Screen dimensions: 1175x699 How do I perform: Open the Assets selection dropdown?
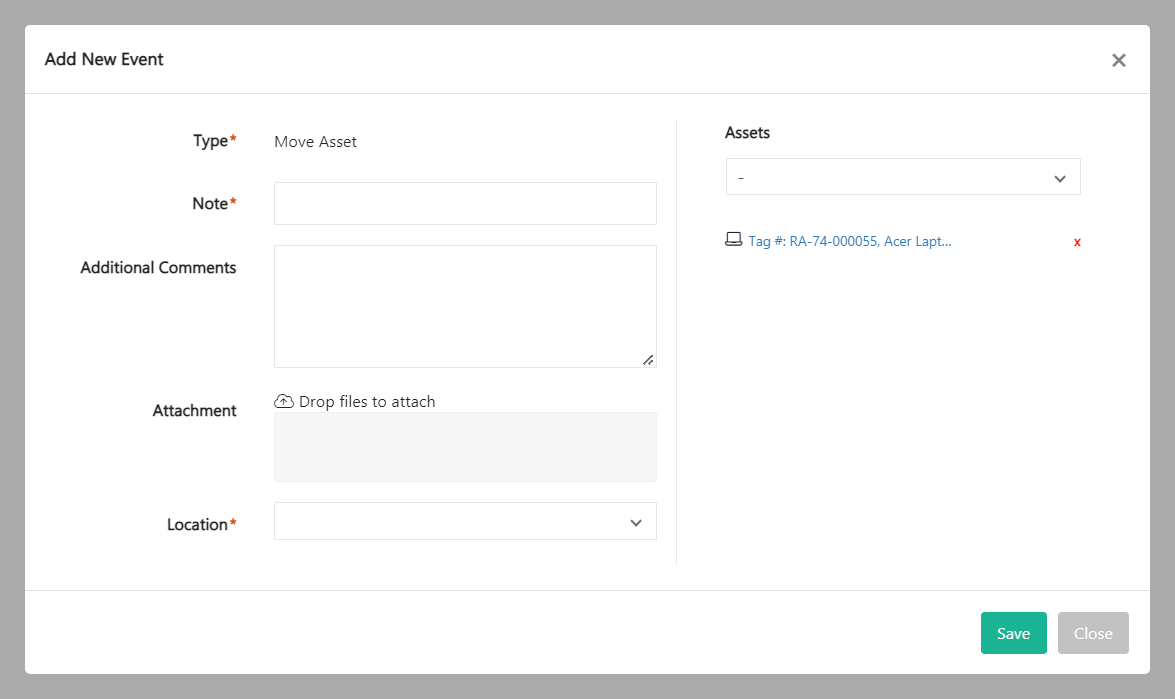click(x=890, y=177)
